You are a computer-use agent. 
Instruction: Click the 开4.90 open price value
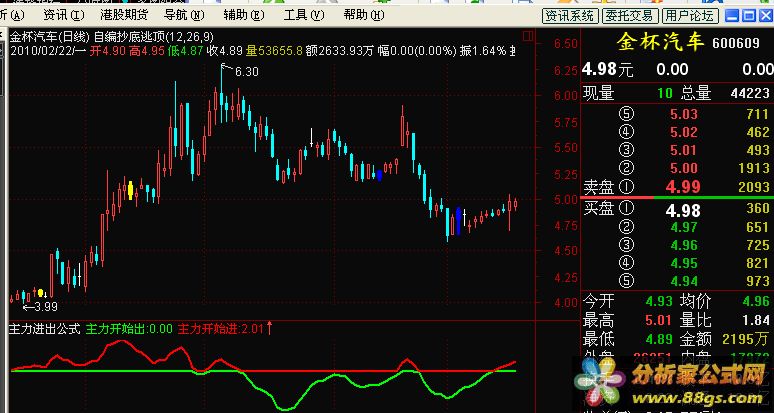(108, 50)
